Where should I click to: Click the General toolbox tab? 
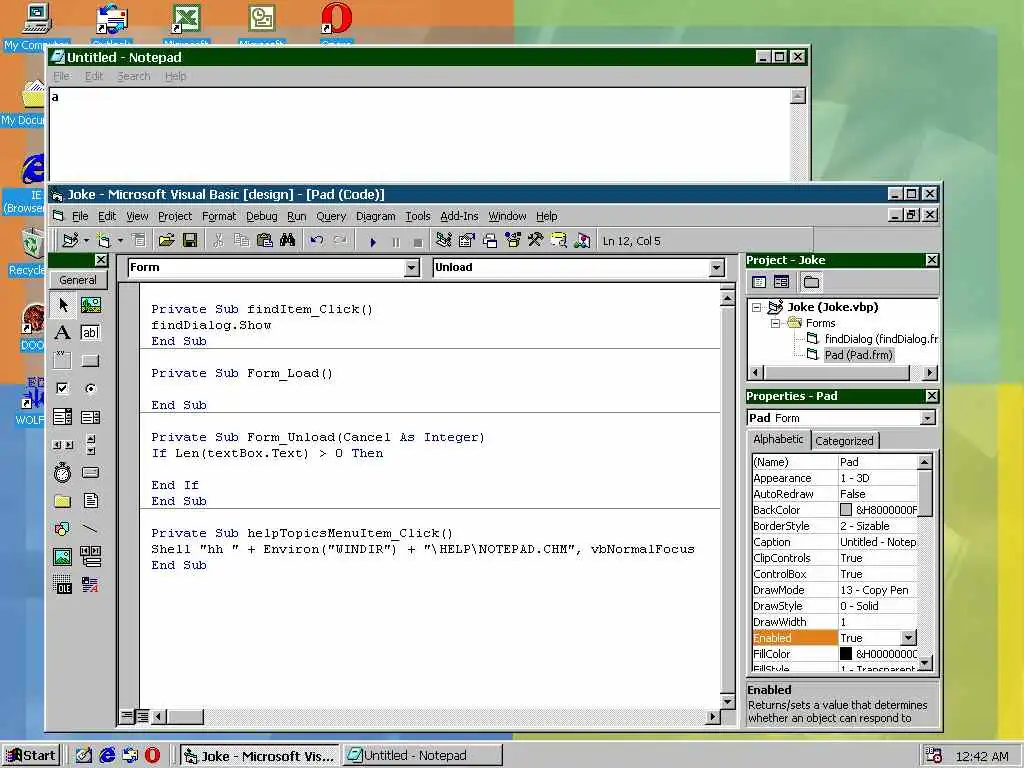click(78, 280)
